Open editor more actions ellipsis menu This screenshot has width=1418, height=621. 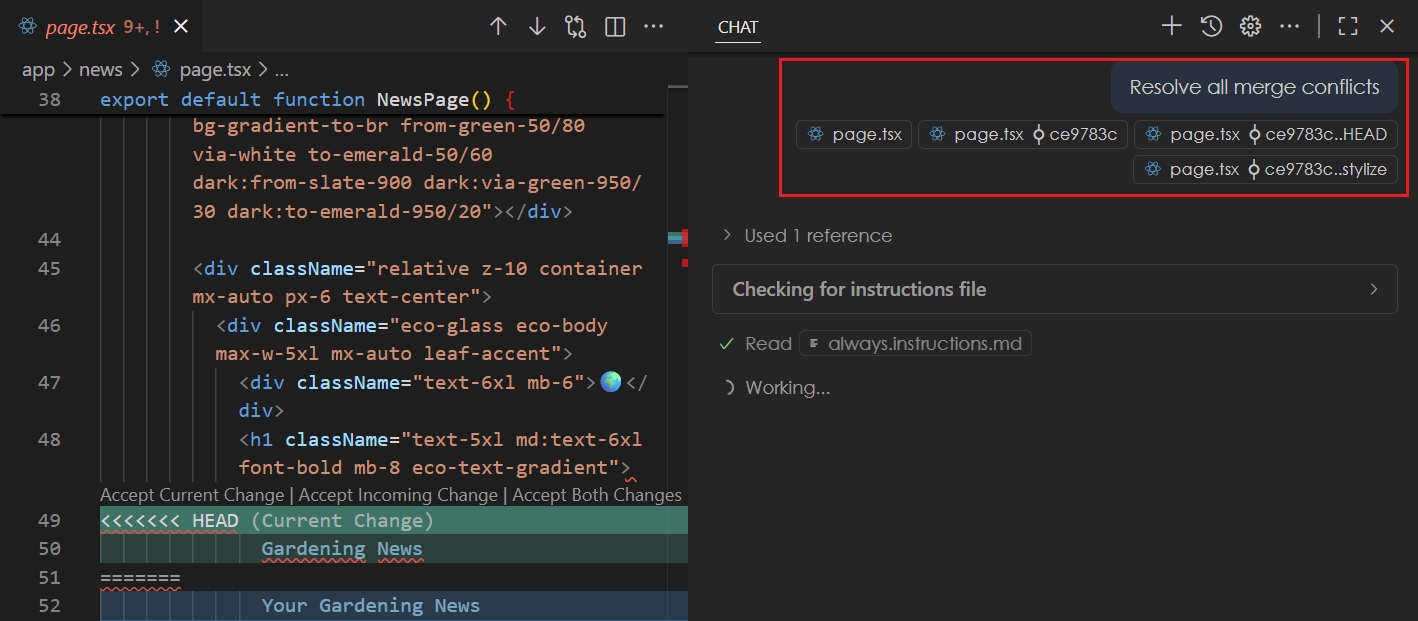pos(653,27)
